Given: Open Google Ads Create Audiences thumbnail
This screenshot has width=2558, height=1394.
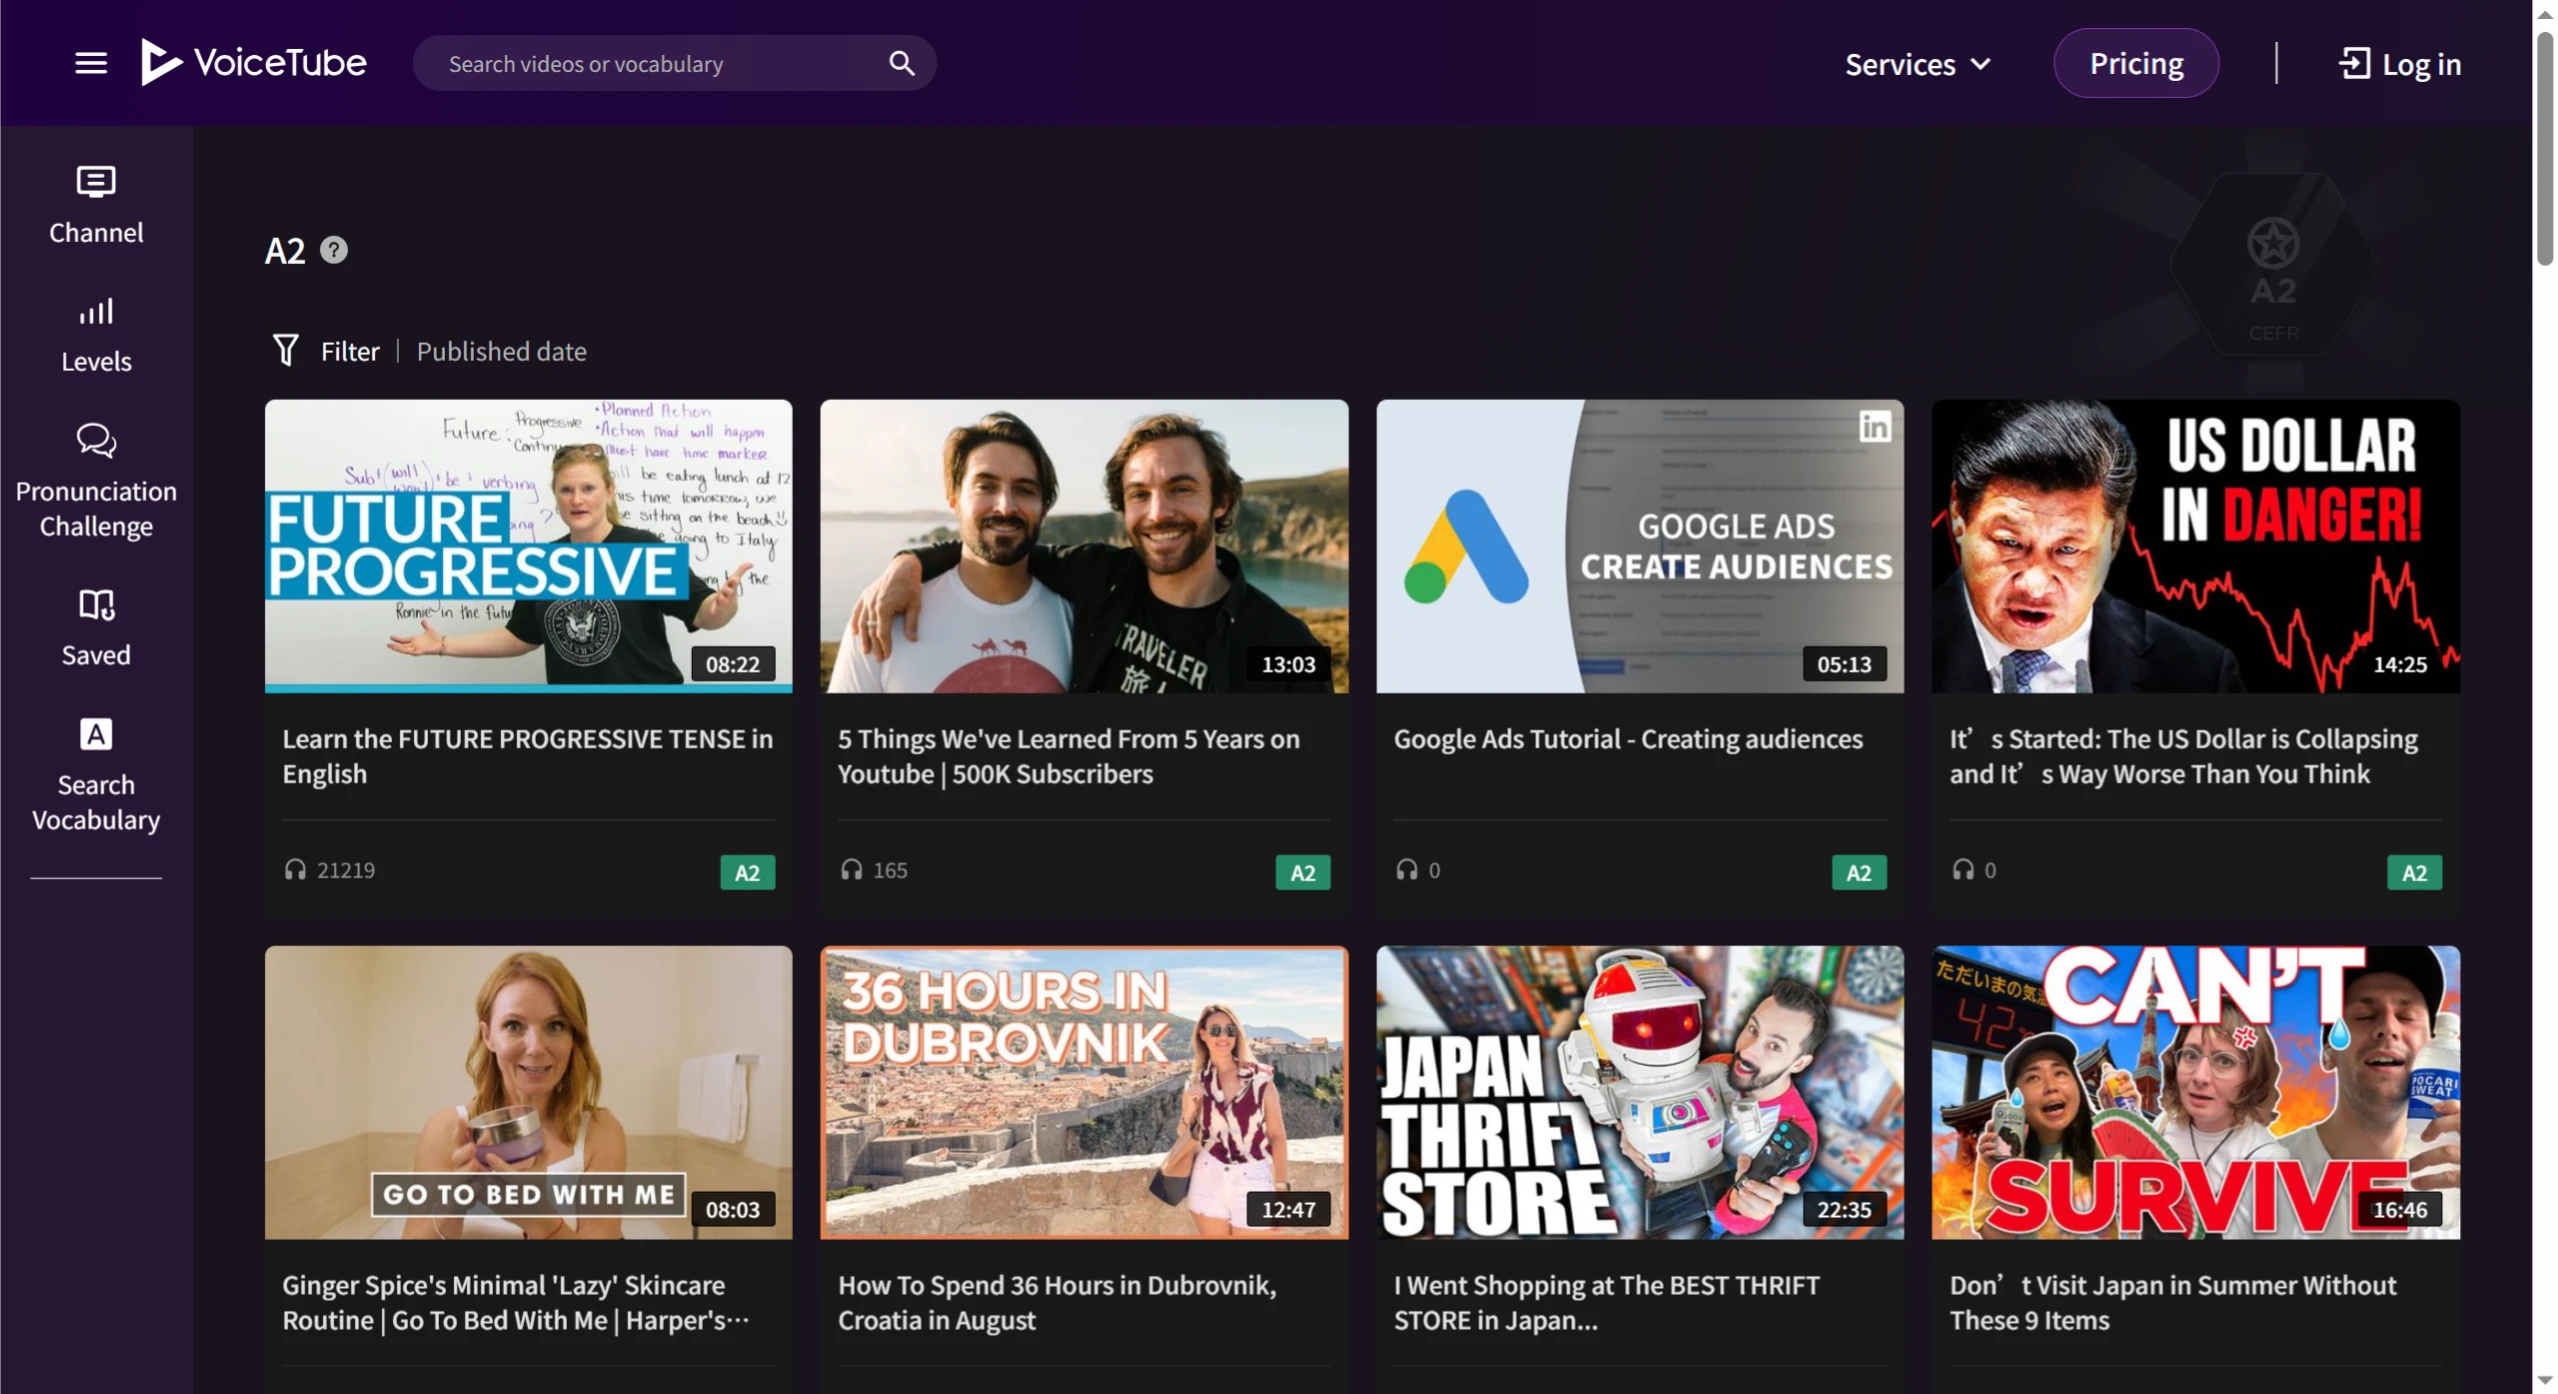Looking at the screenshot, I should [x=1640, y=546].
